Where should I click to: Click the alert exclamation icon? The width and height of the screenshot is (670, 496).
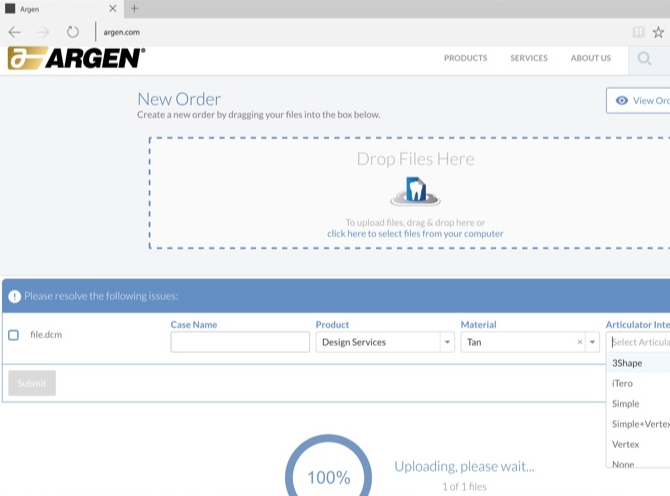coord(15,296)
